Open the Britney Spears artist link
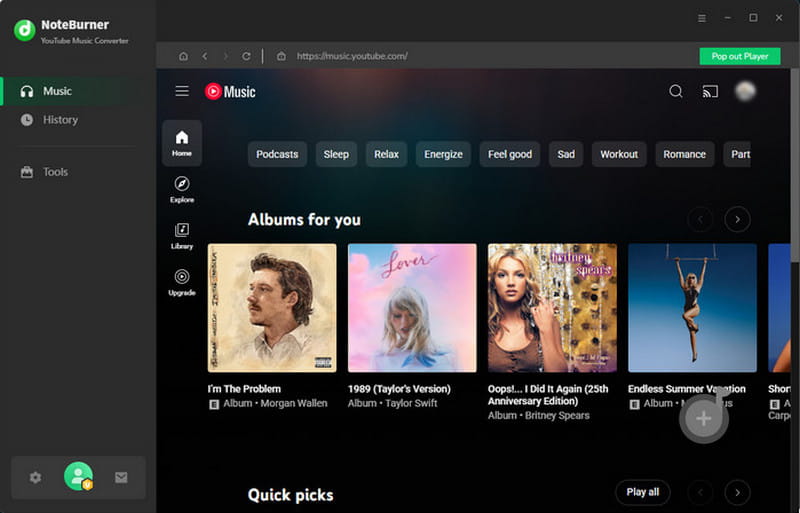This screenshot has width=800, height=513. point(557,416)
